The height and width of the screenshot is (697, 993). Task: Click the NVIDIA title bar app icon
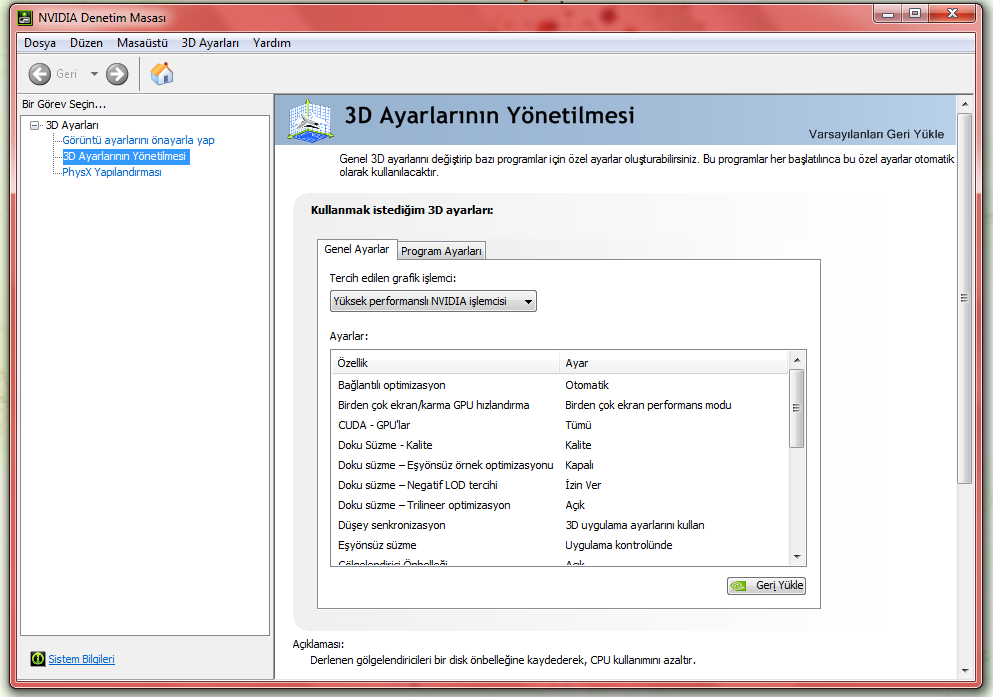(x=25, y=18)
